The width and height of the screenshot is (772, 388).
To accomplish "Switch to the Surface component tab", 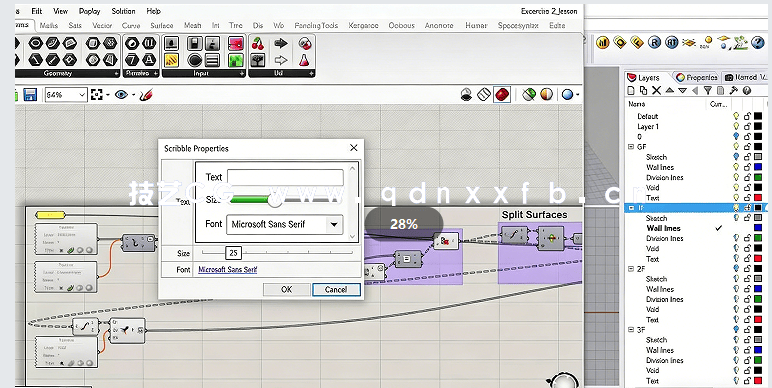I will (x=161, y=25).
